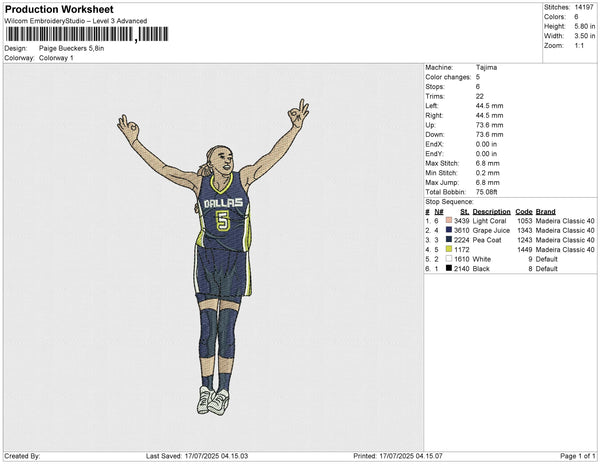The height and width of the screenshot is (464, 600).
Task: Click the Light Coral color swatch
Action: 449,221
